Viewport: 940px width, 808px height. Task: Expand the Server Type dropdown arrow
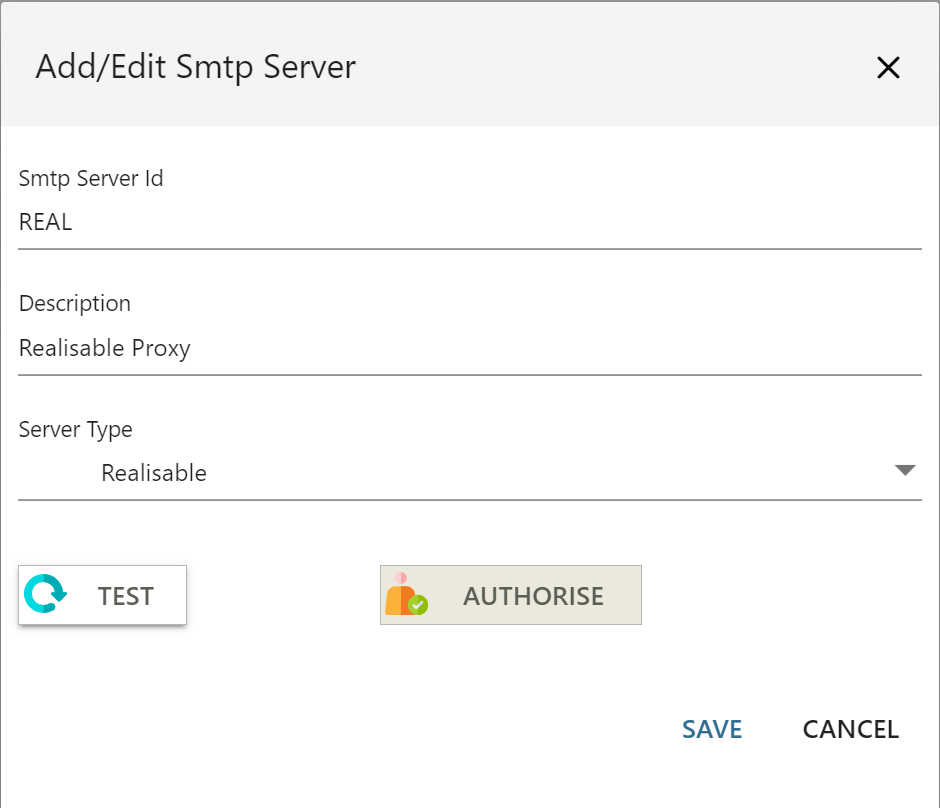pyautogui.click(x=905, y=470)
